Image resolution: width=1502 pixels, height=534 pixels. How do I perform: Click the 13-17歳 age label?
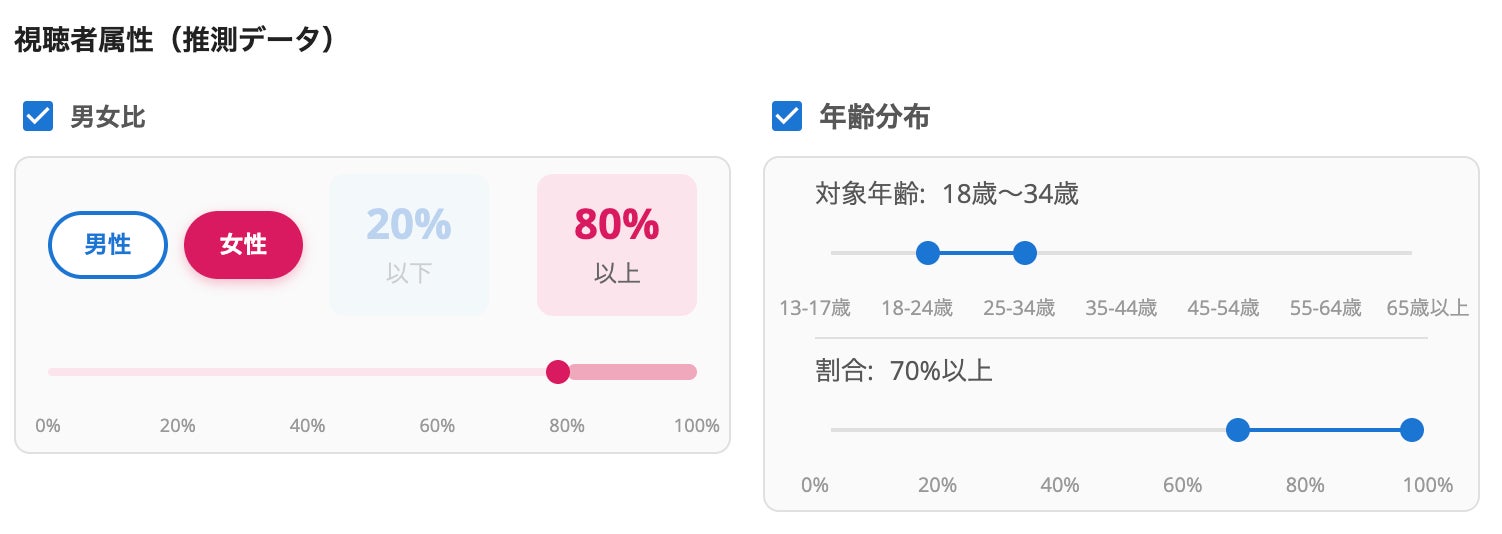tap(815, 308)
